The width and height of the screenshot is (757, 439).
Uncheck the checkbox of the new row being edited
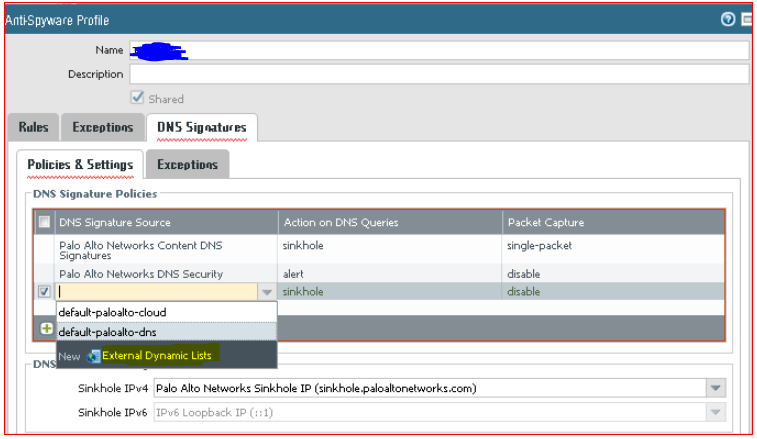click(x=44, y=292)
